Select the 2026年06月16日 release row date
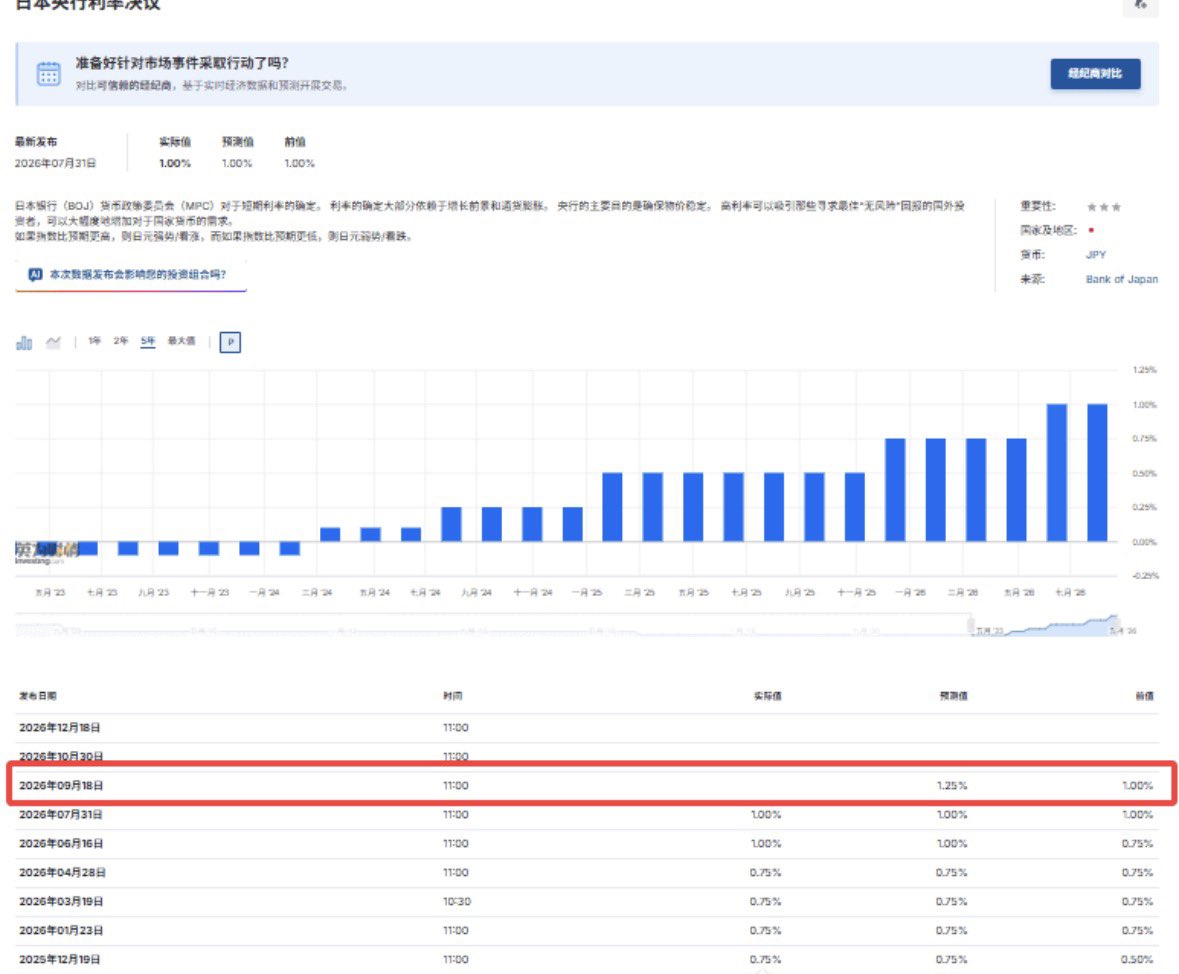 click(61, 844)
